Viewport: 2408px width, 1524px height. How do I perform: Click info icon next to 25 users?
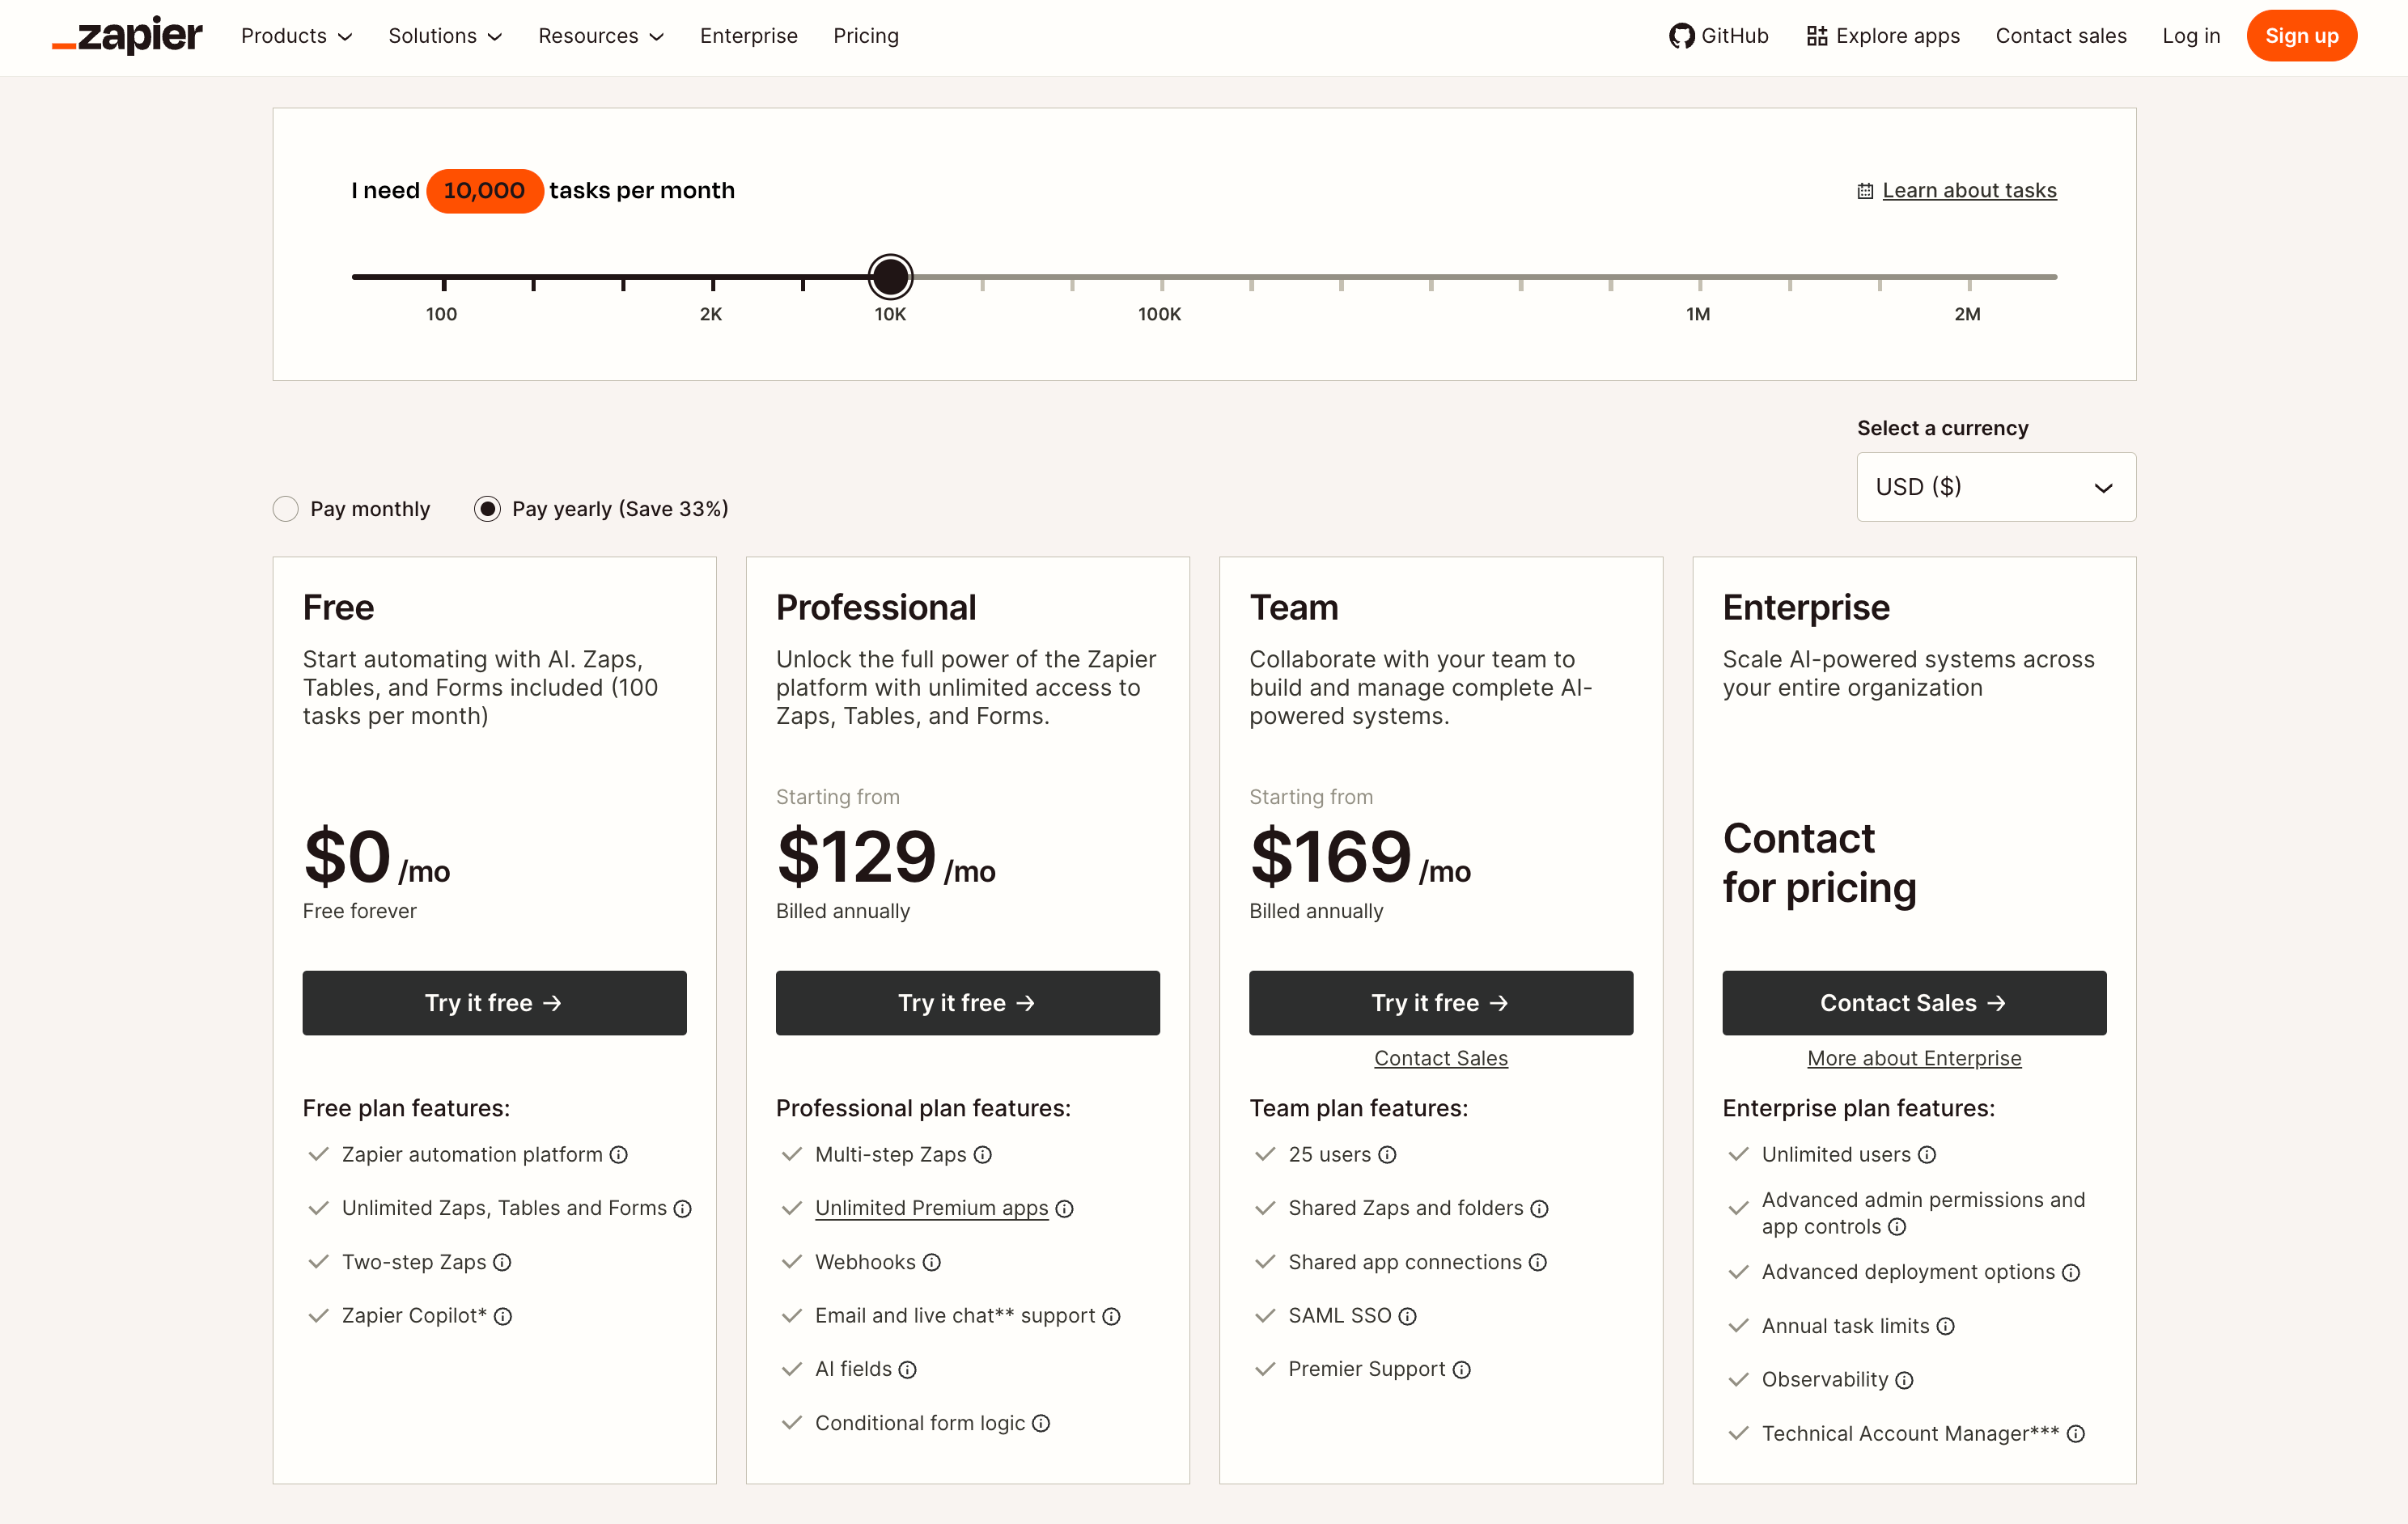(1387, 1155)
